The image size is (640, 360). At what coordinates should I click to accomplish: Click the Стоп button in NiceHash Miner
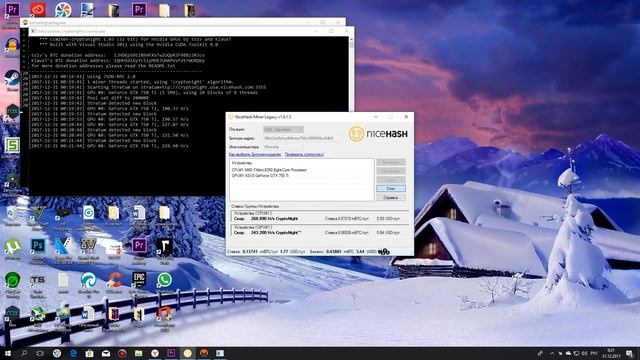[391, 189]
